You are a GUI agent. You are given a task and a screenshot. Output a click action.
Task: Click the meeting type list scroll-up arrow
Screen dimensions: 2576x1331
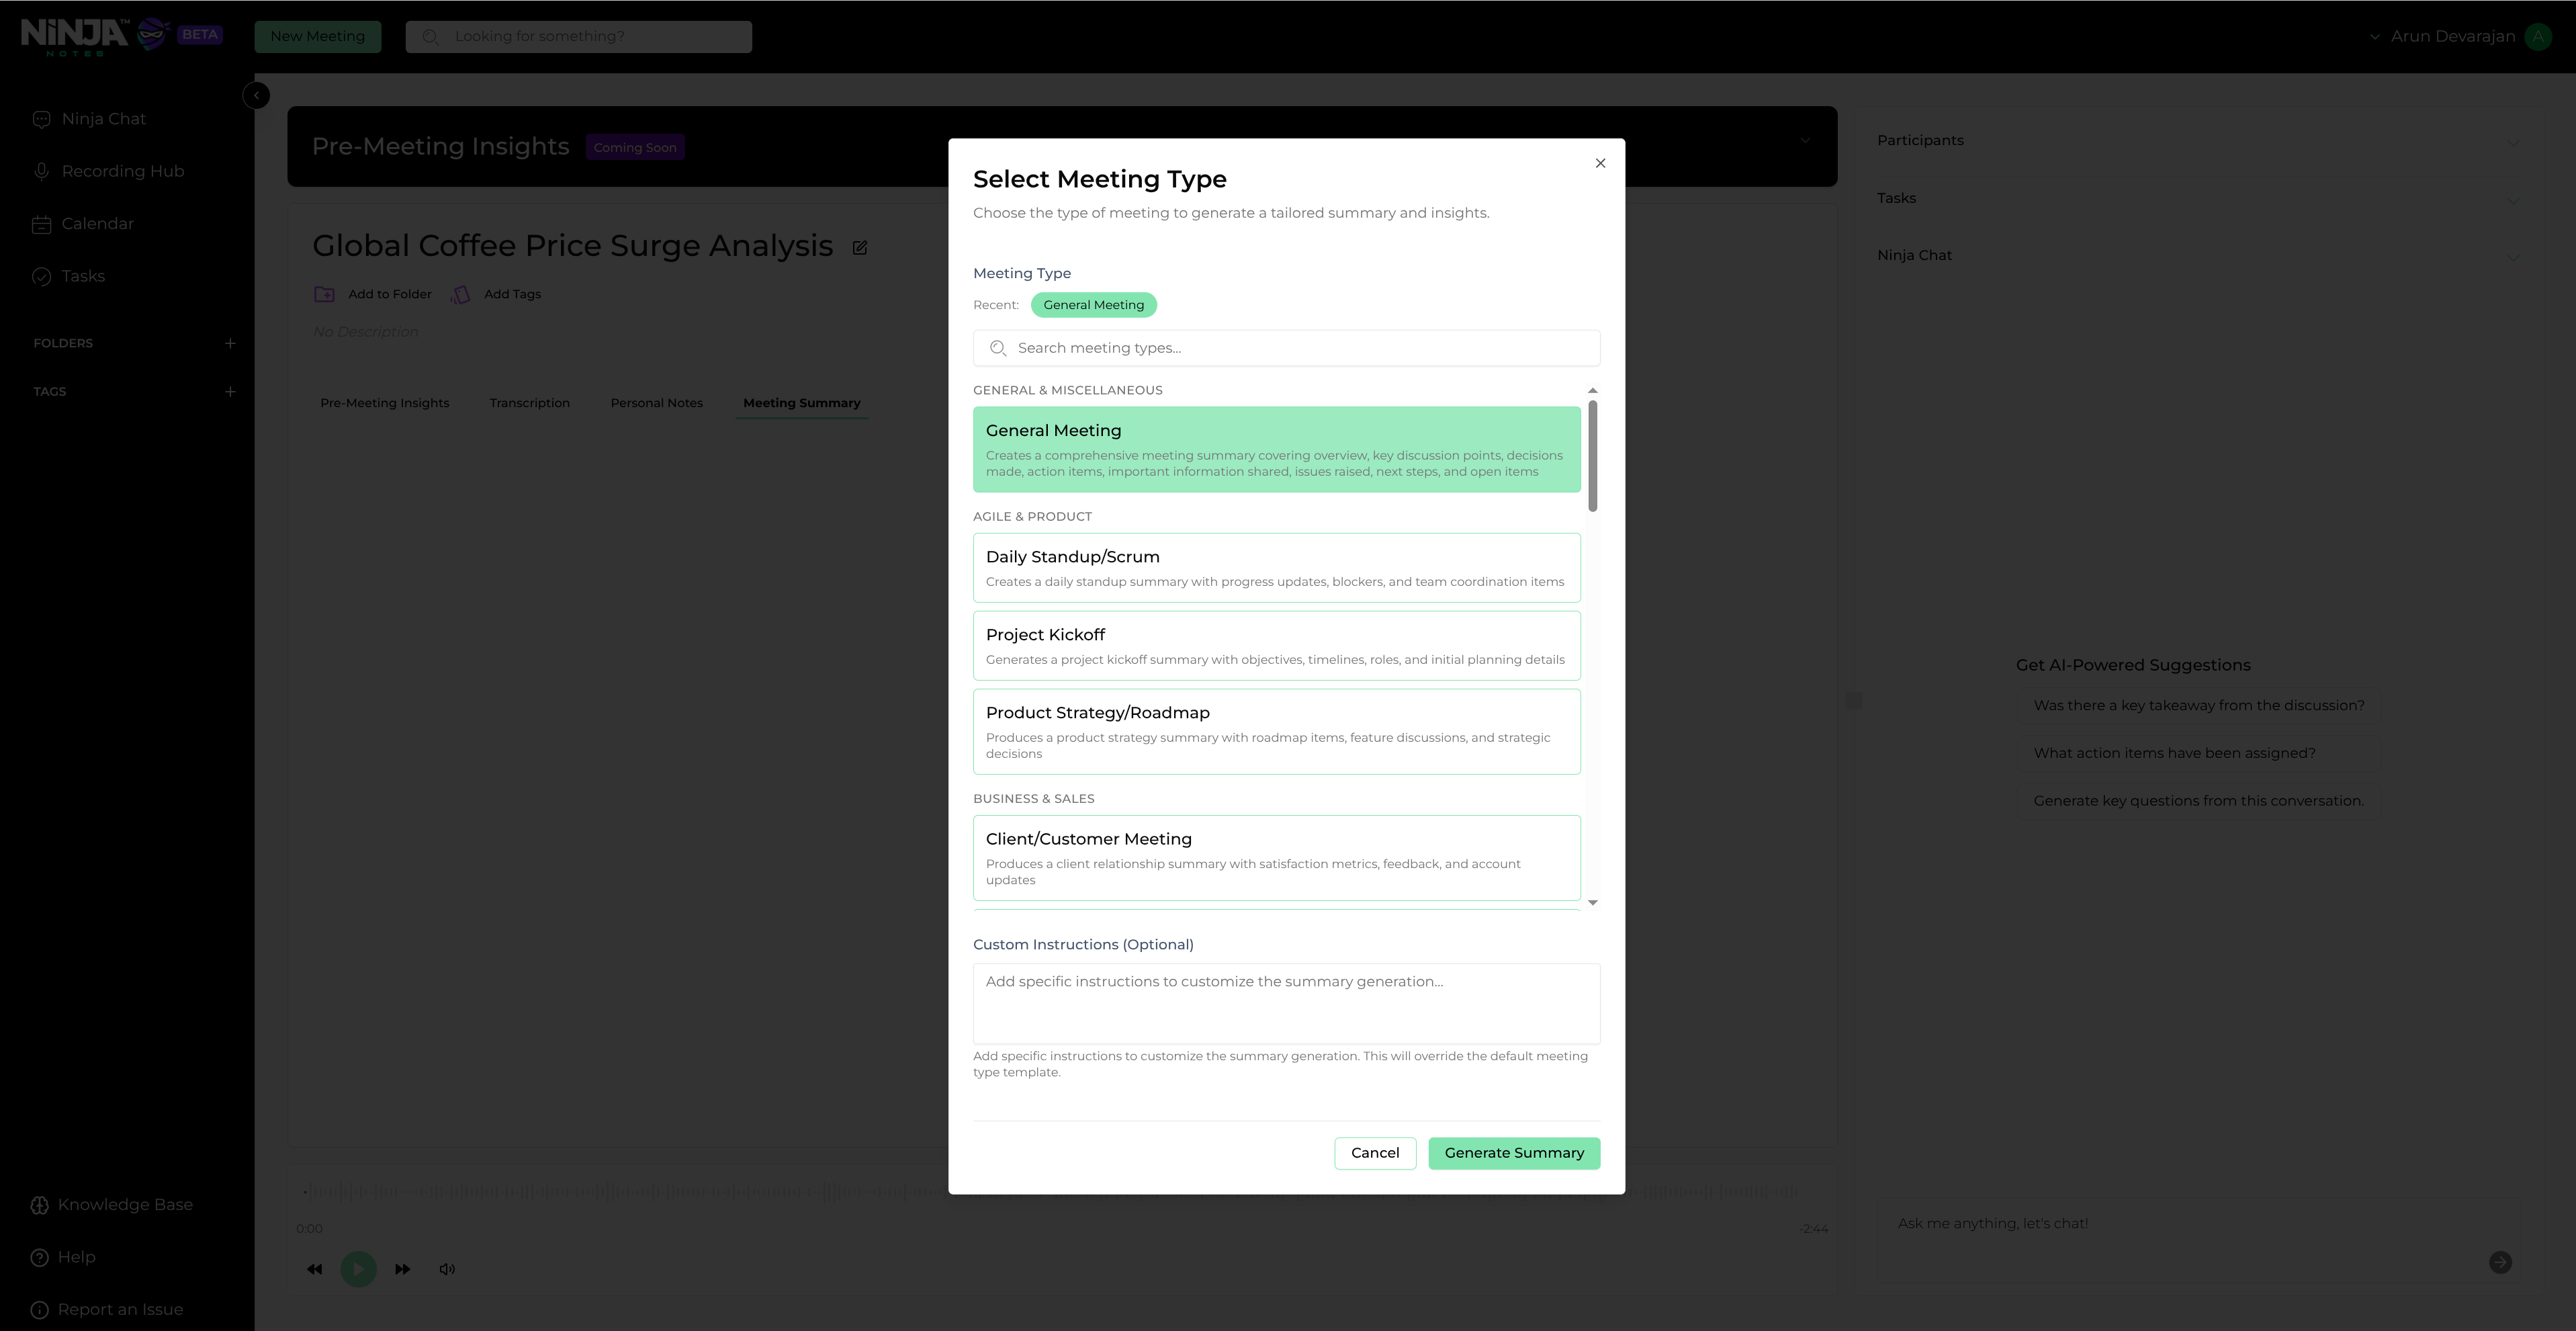click(x=1592, y=390)
